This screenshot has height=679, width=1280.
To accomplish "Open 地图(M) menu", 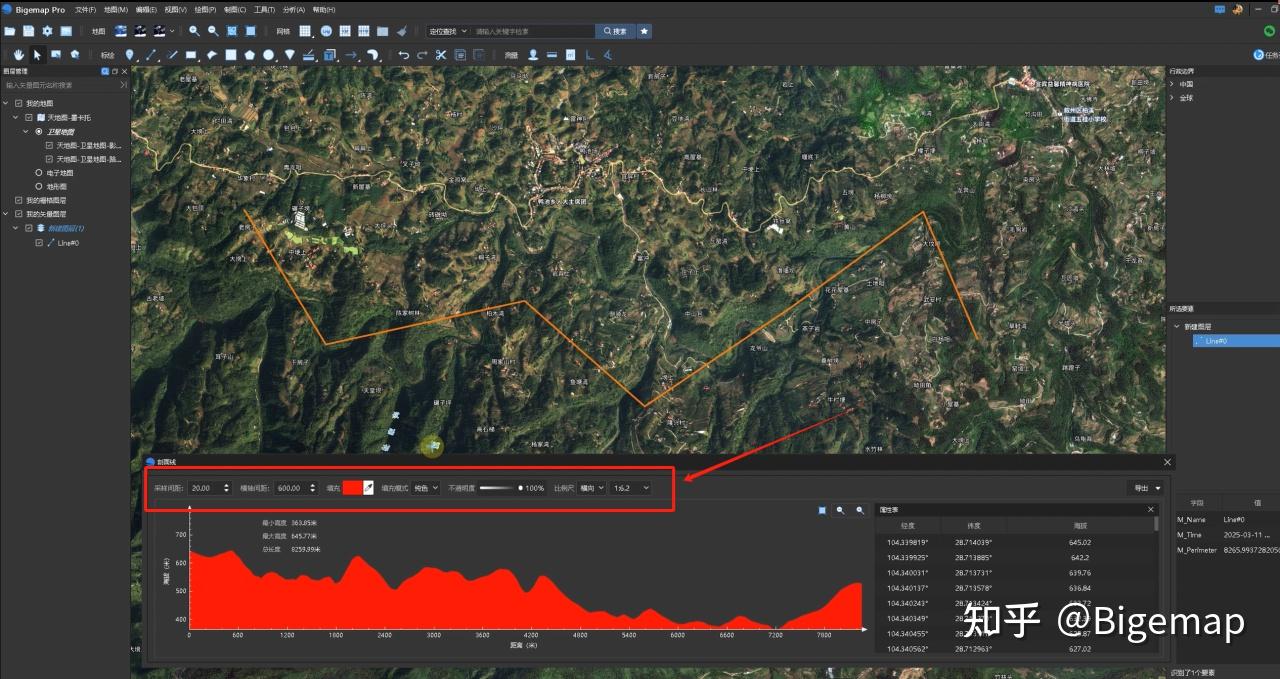I will click(116, 9).
